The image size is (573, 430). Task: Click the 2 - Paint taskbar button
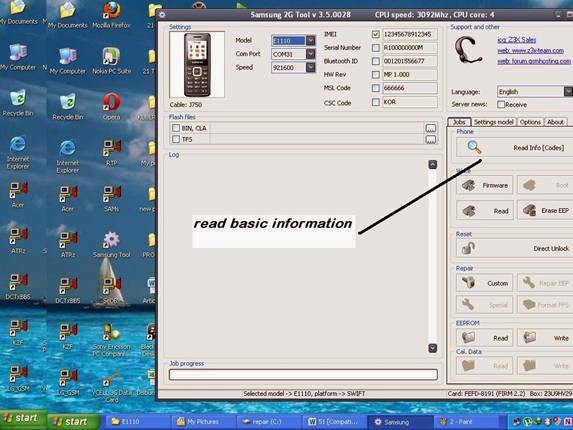coord(467,422)
